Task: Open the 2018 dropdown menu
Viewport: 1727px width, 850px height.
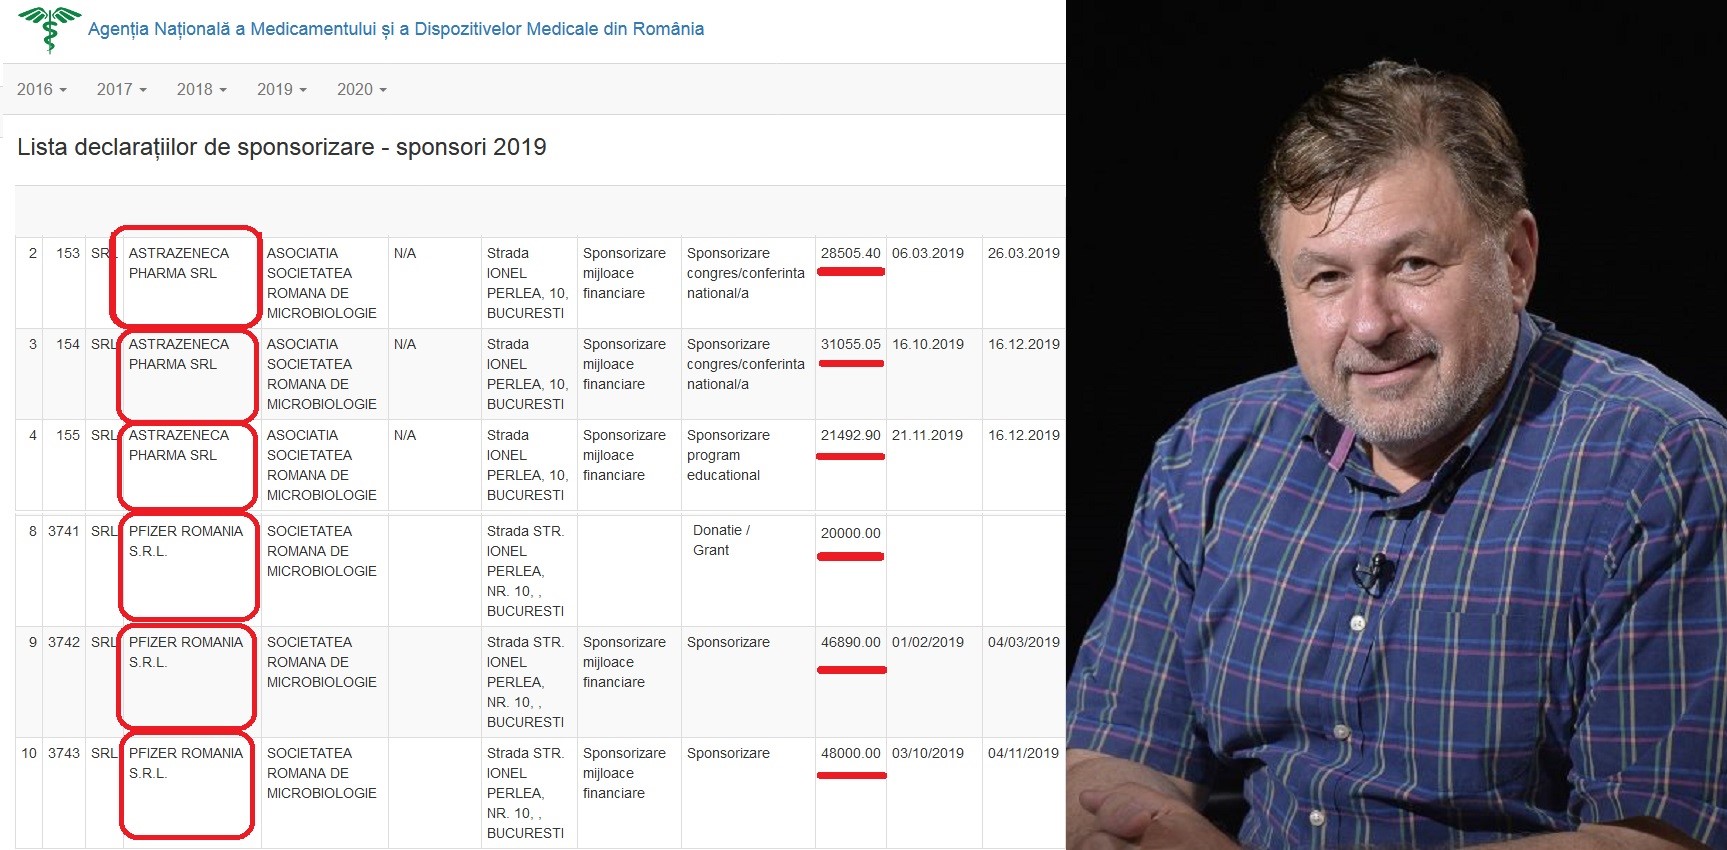Action: [x=201, y=89]
